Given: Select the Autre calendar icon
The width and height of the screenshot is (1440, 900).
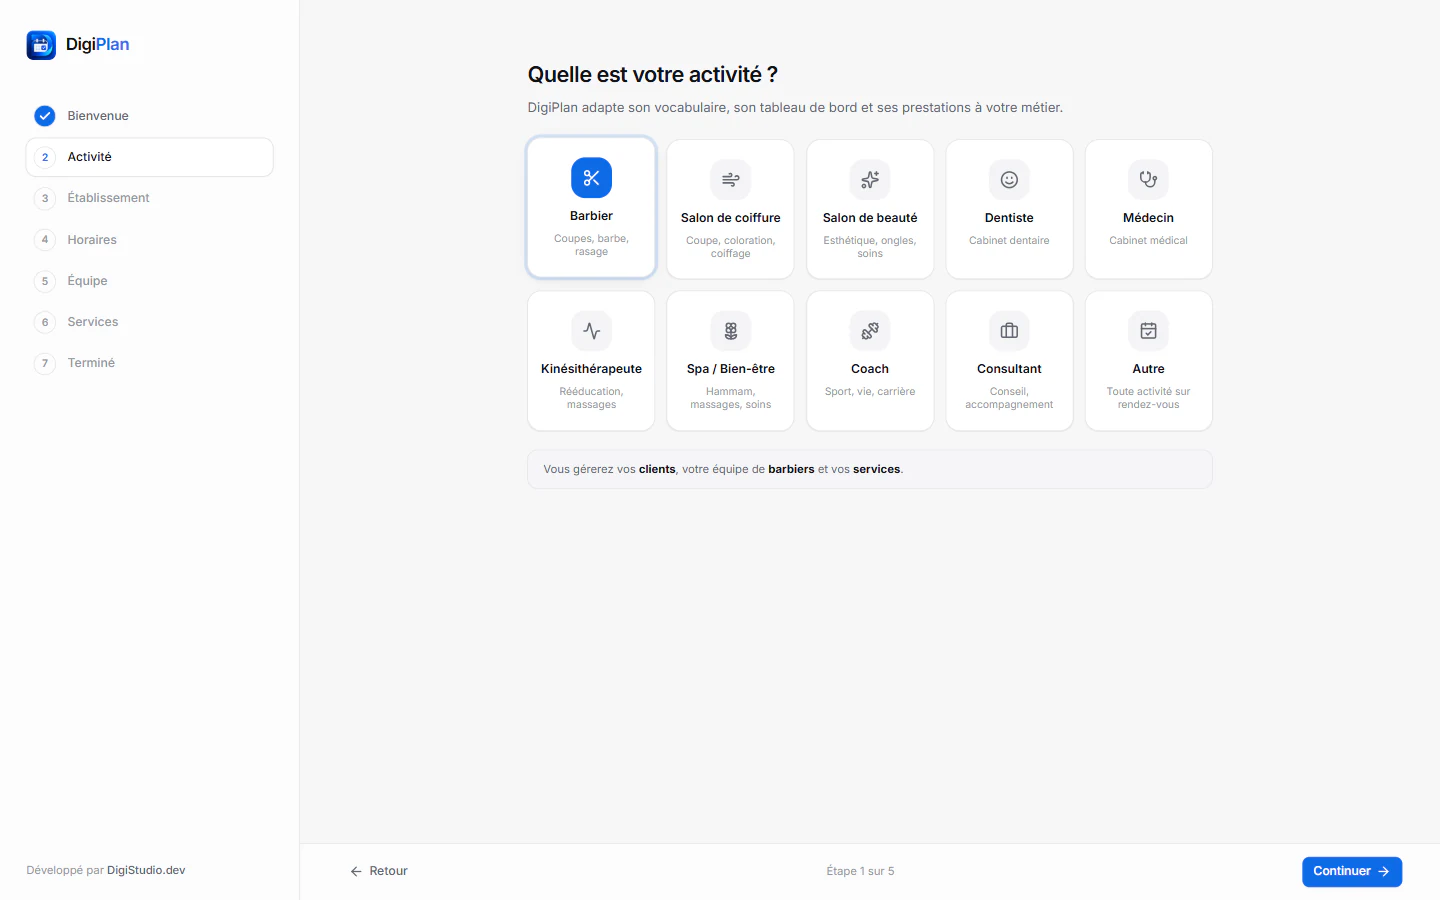Looking at the screenshot, I should (1148, 331).
